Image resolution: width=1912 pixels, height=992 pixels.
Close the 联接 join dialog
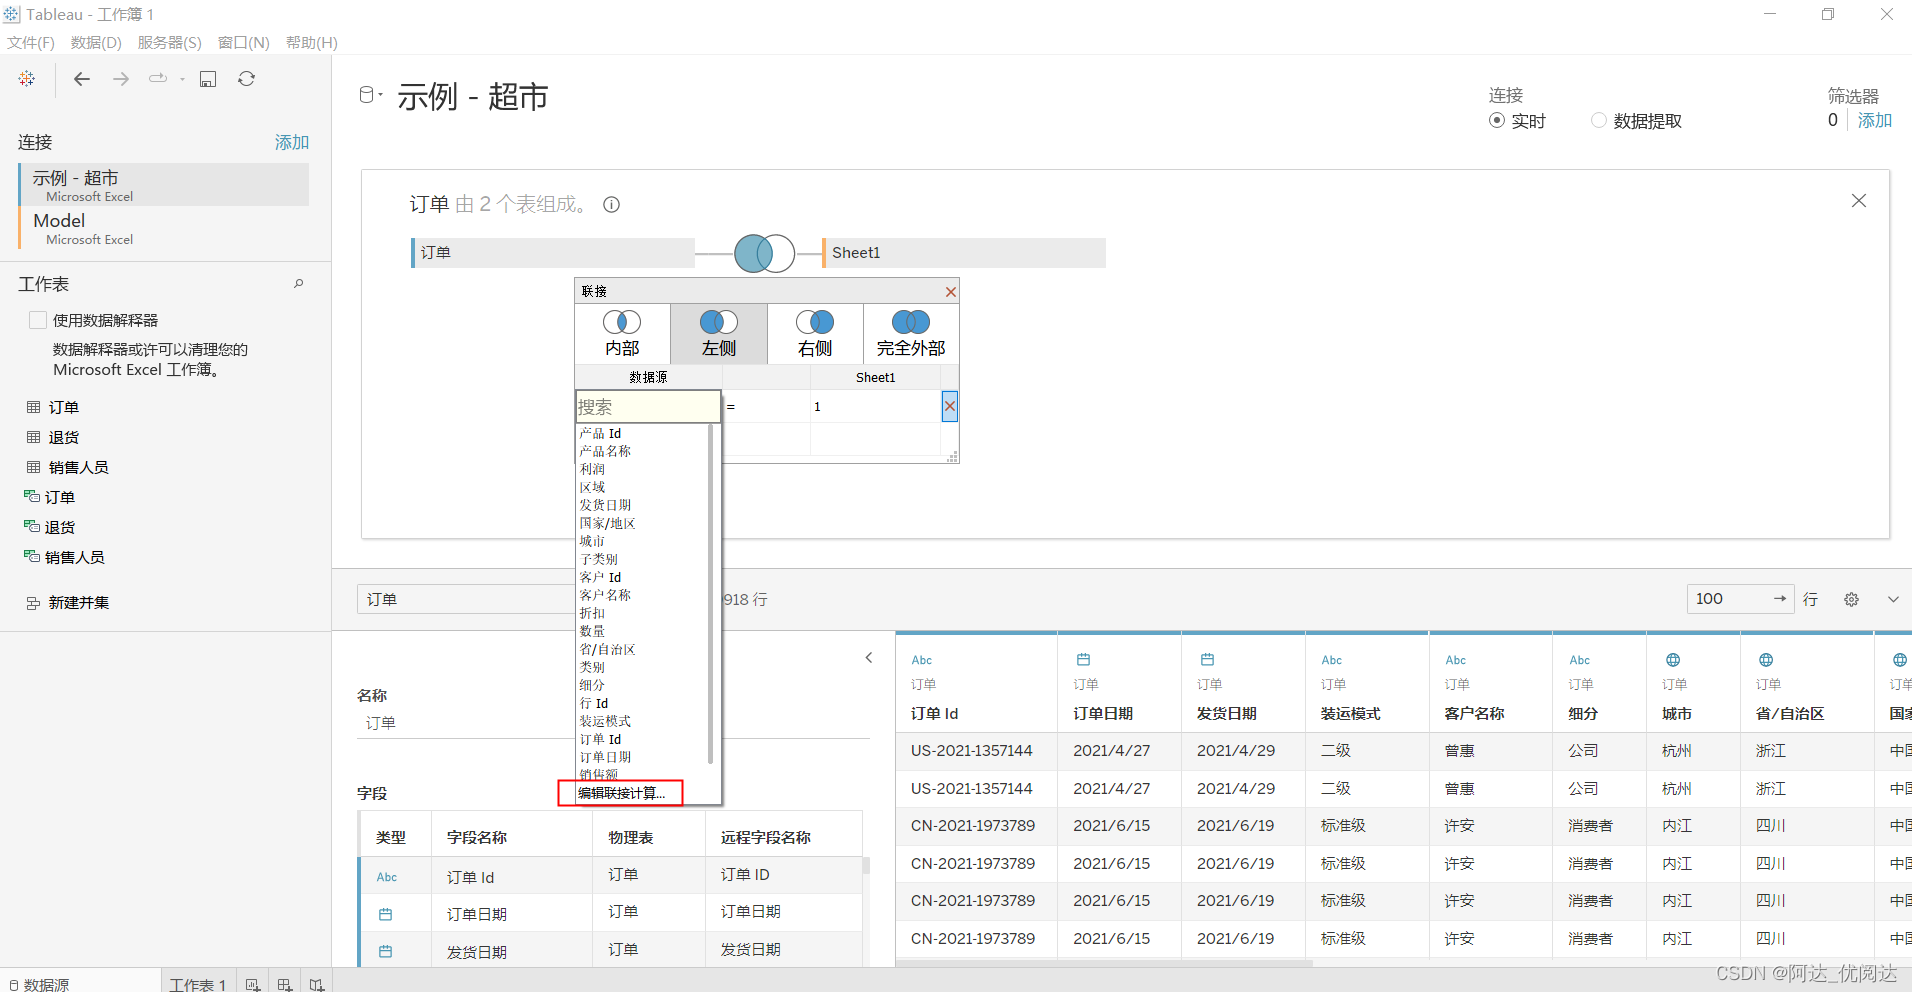coord(951,292)
